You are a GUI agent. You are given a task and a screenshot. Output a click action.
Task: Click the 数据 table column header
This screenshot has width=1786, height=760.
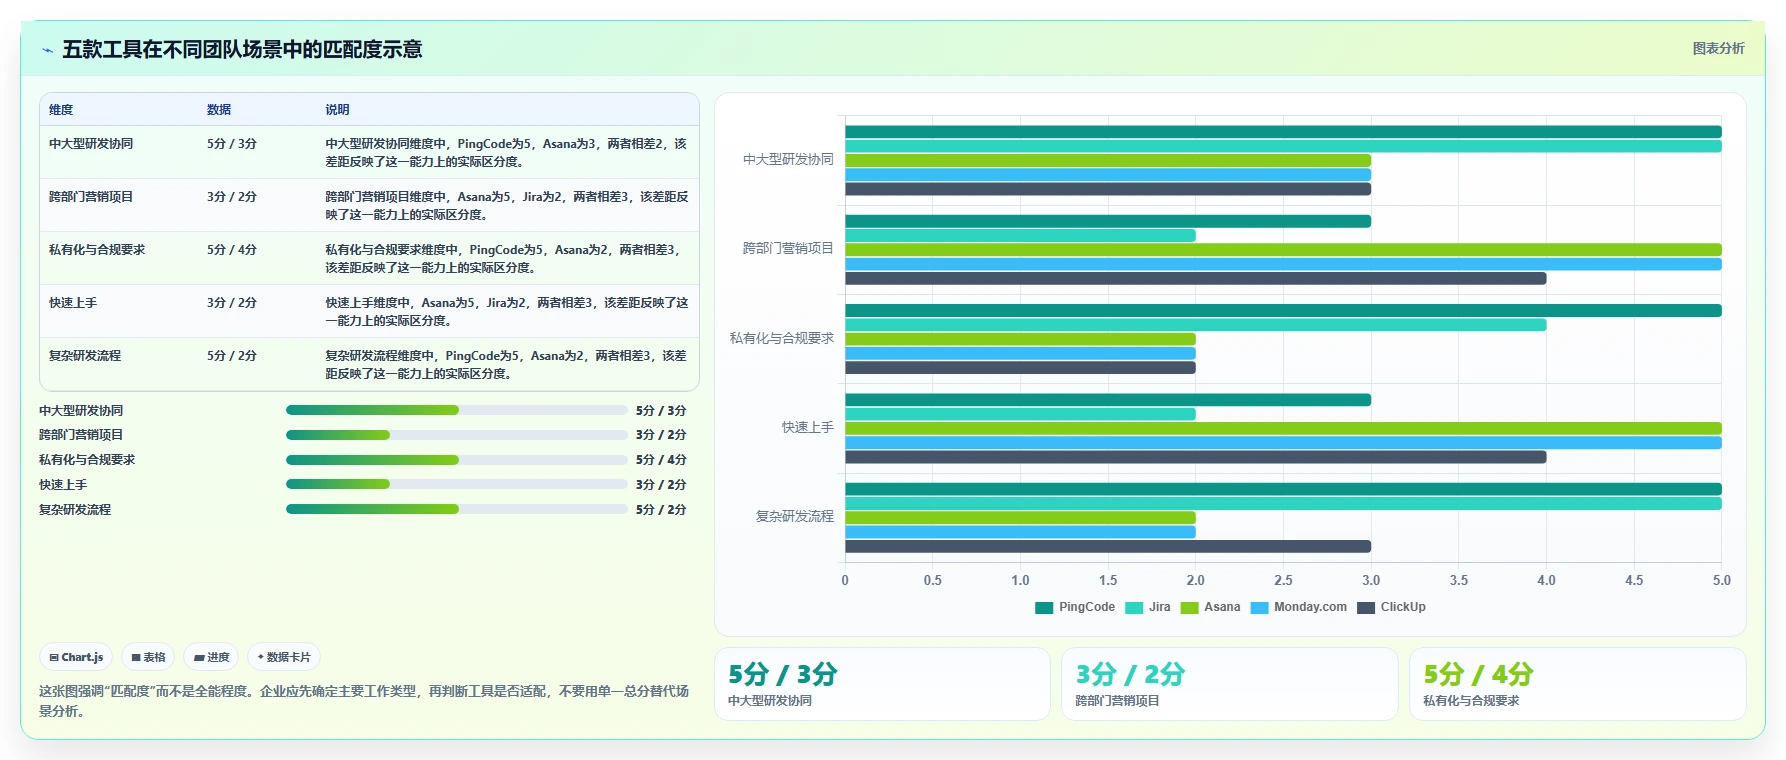pos(219,110)
